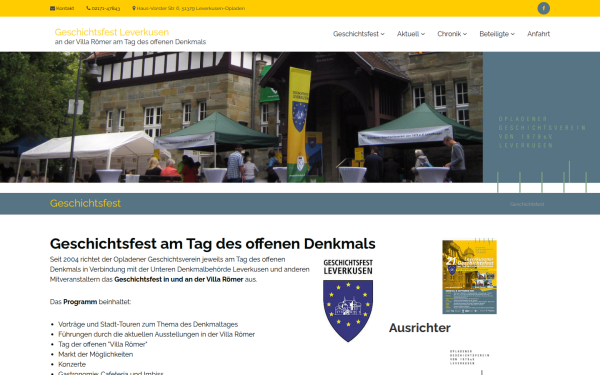Click the phone number 02171-47843

[x=106, y=8]
